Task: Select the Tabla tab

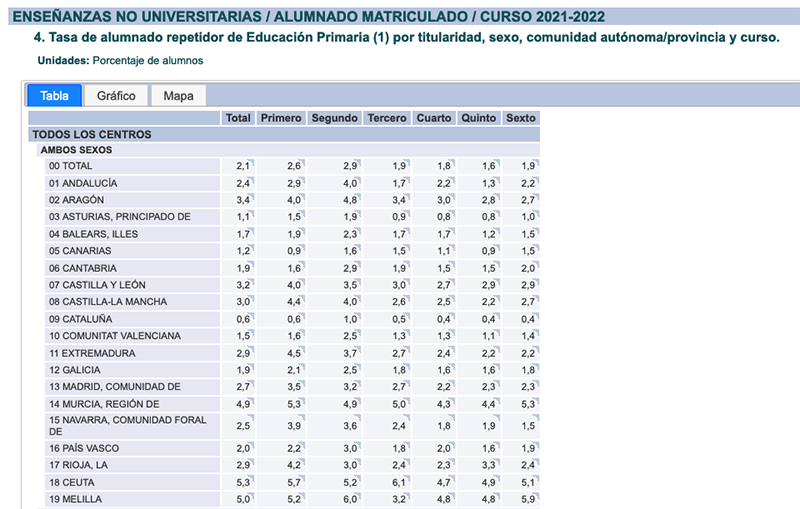Action: point(54,96)
